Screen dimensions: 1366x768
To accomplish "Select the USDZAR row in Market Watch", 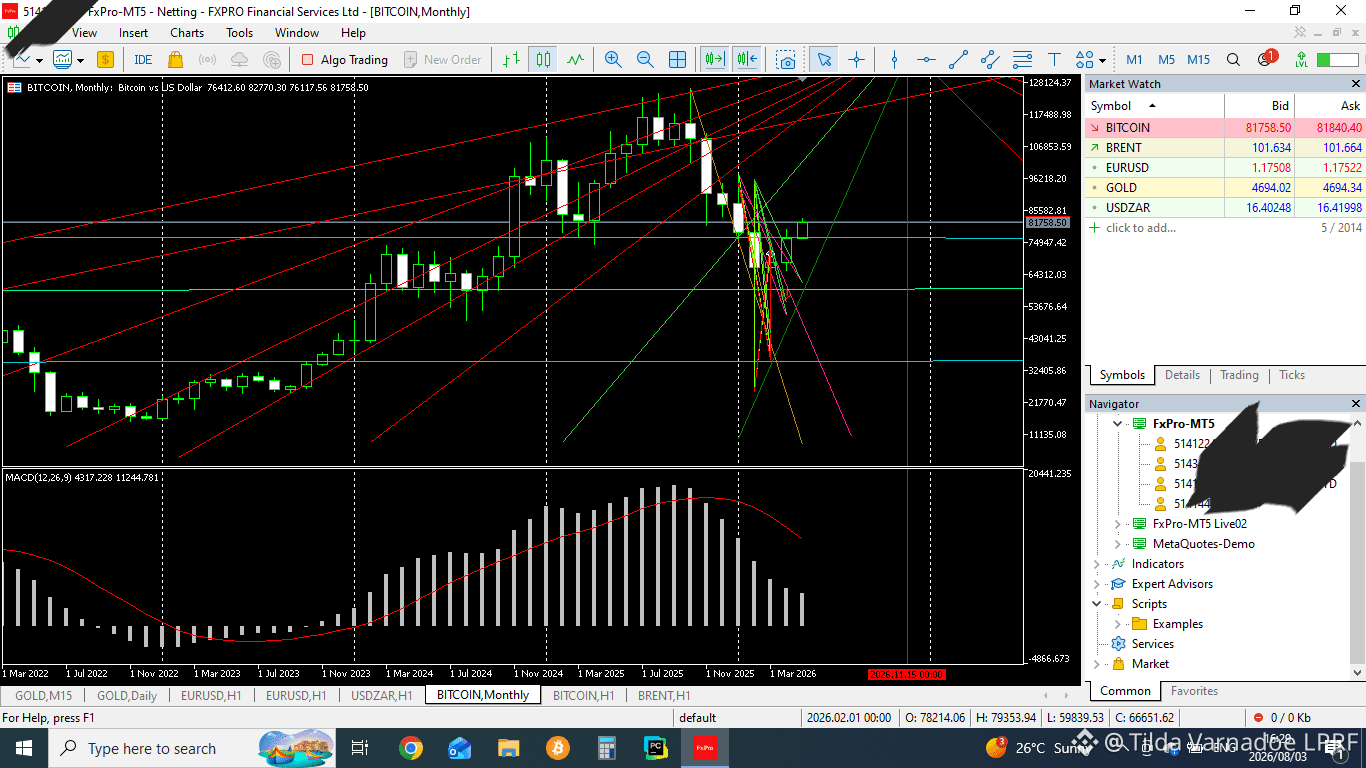I will 1224,208.
